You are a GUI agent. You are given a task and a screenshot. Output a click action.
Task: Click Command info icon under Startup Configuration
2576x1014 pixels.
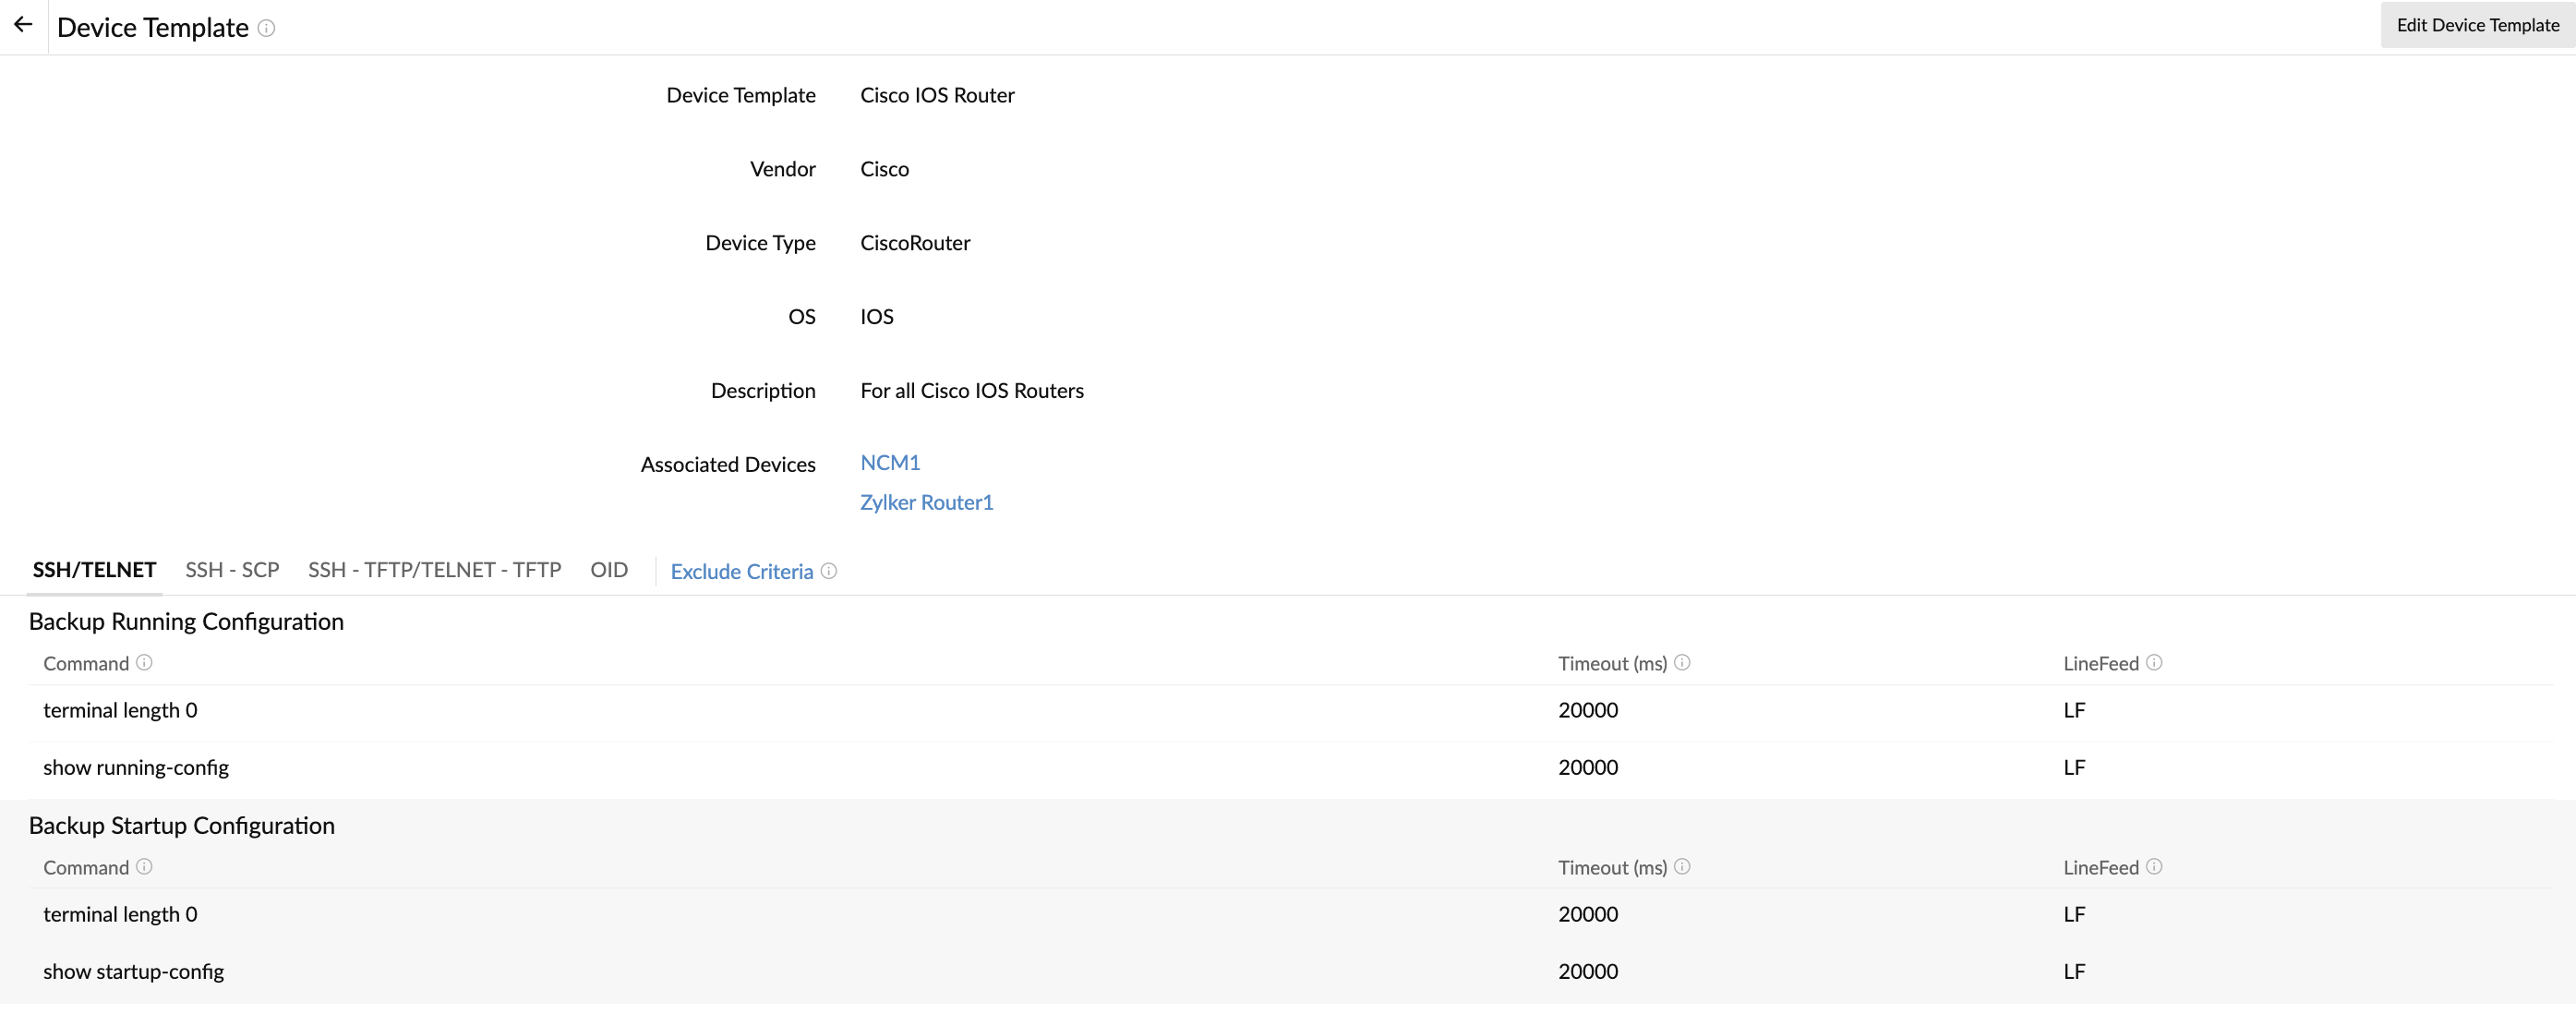tap(144, 866)
